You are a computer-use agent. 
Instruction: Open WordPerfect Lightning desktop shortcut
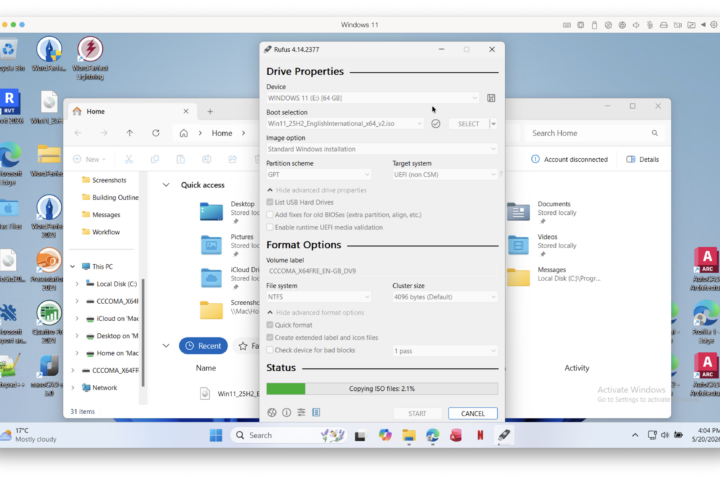click(90, 58)
